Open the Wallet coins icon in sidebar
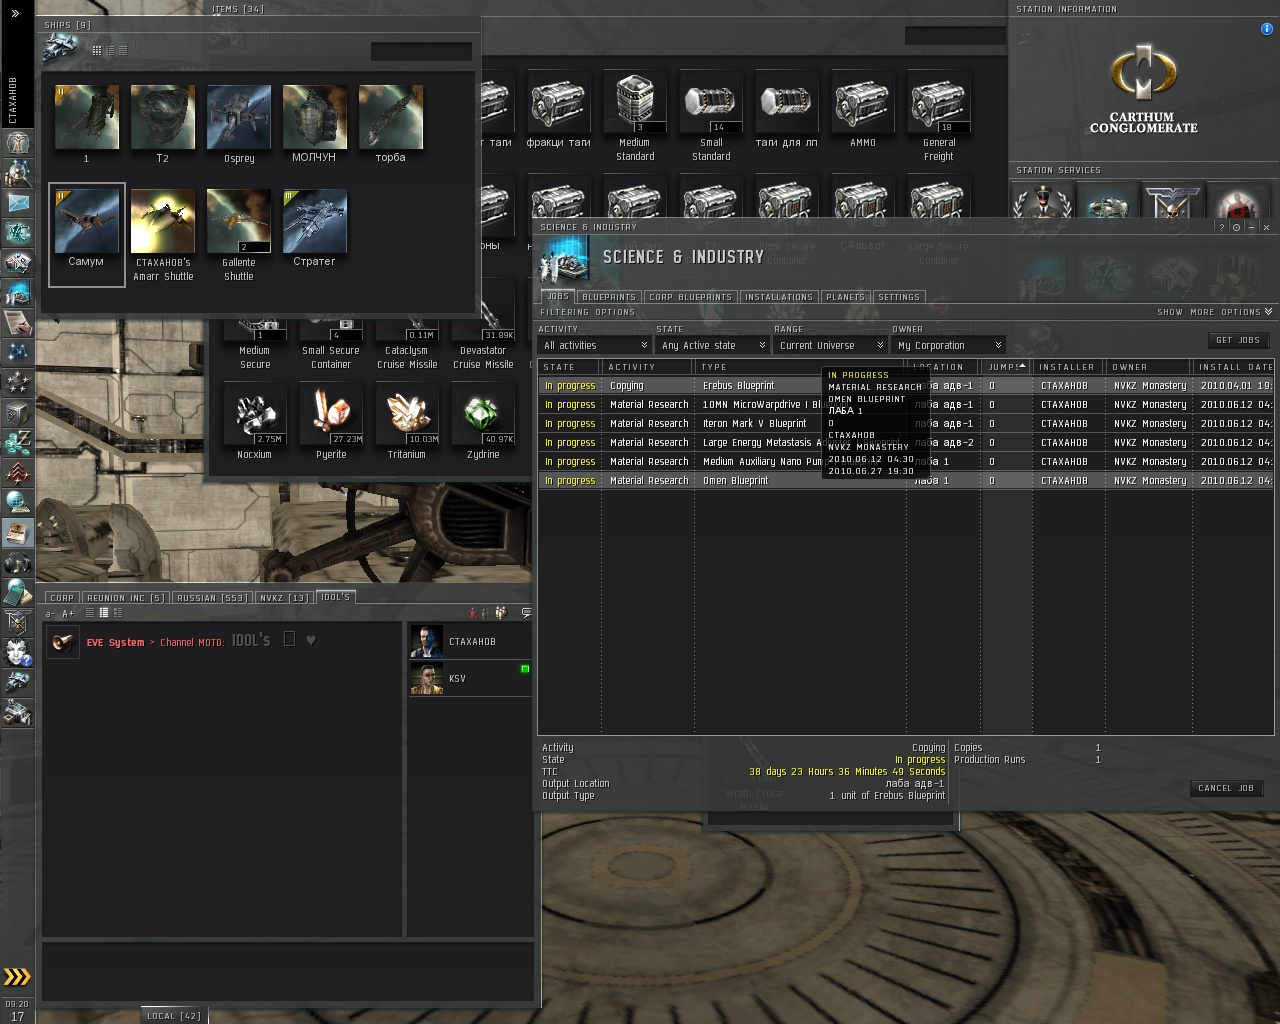 click(x=17, y=443)
